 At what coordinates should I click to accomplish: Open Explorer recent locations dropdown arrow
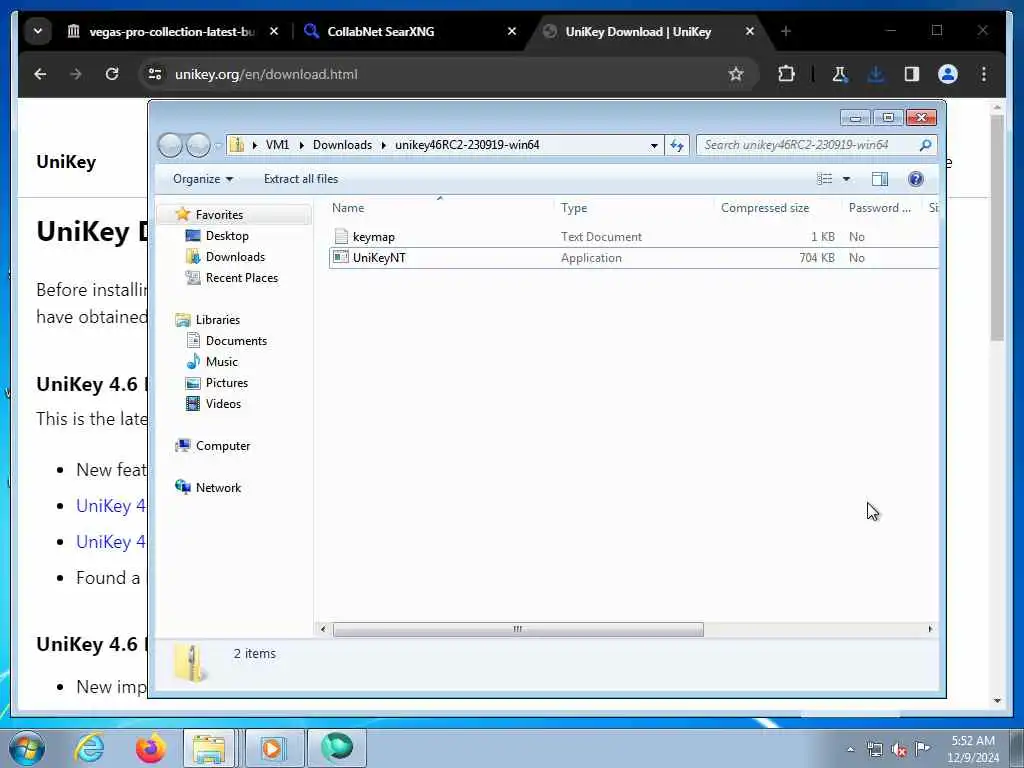tap(218, 145)
